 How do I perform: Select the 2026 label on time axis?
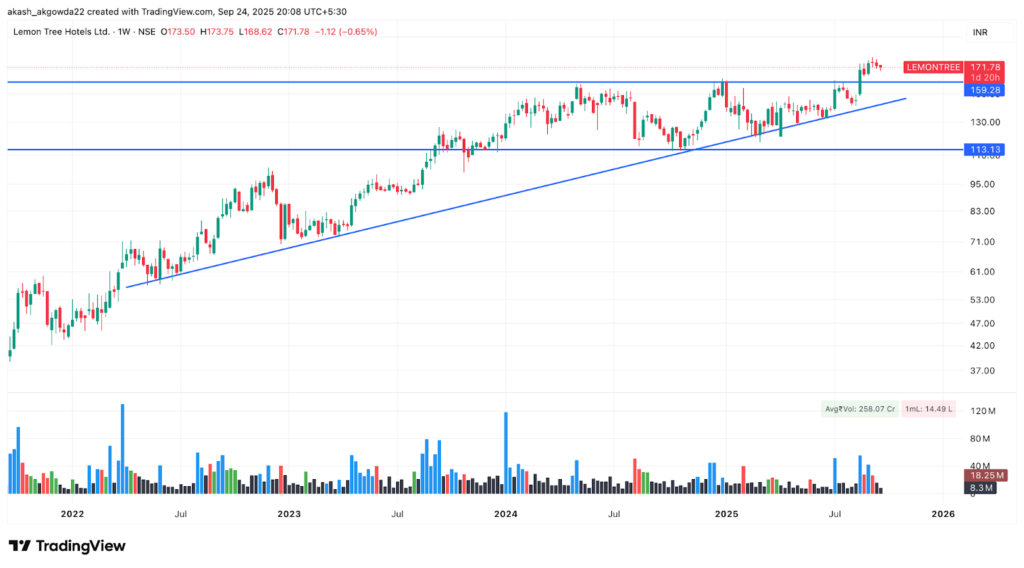(942, 514)
